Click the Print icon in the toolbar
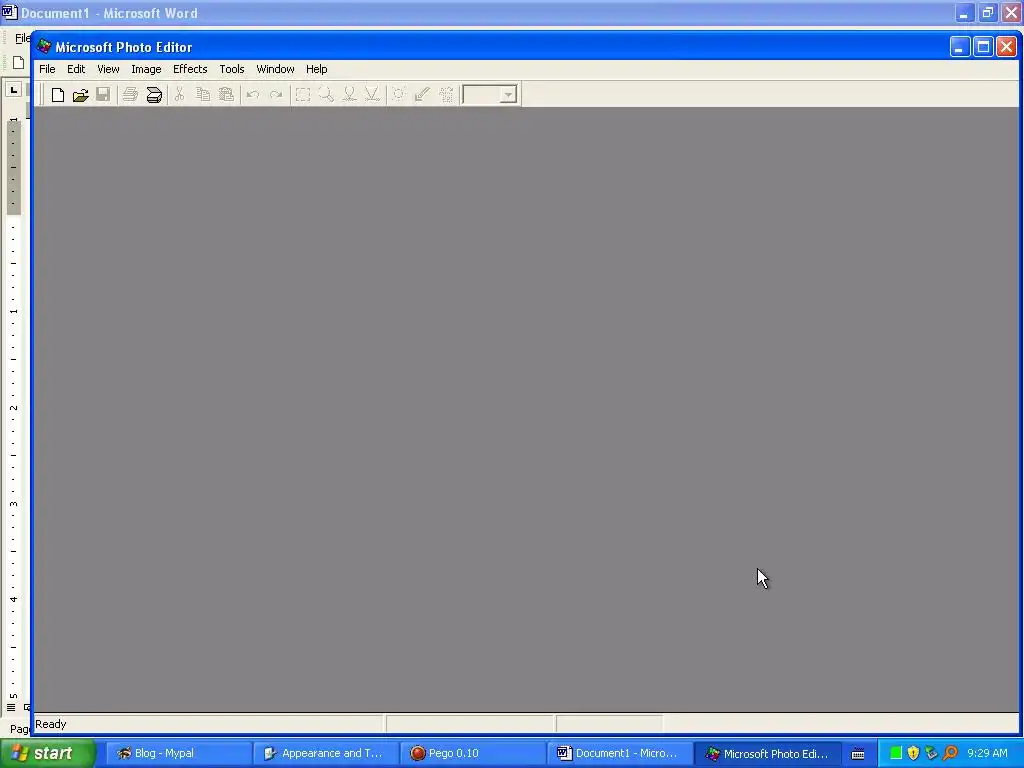 [130, 95]
